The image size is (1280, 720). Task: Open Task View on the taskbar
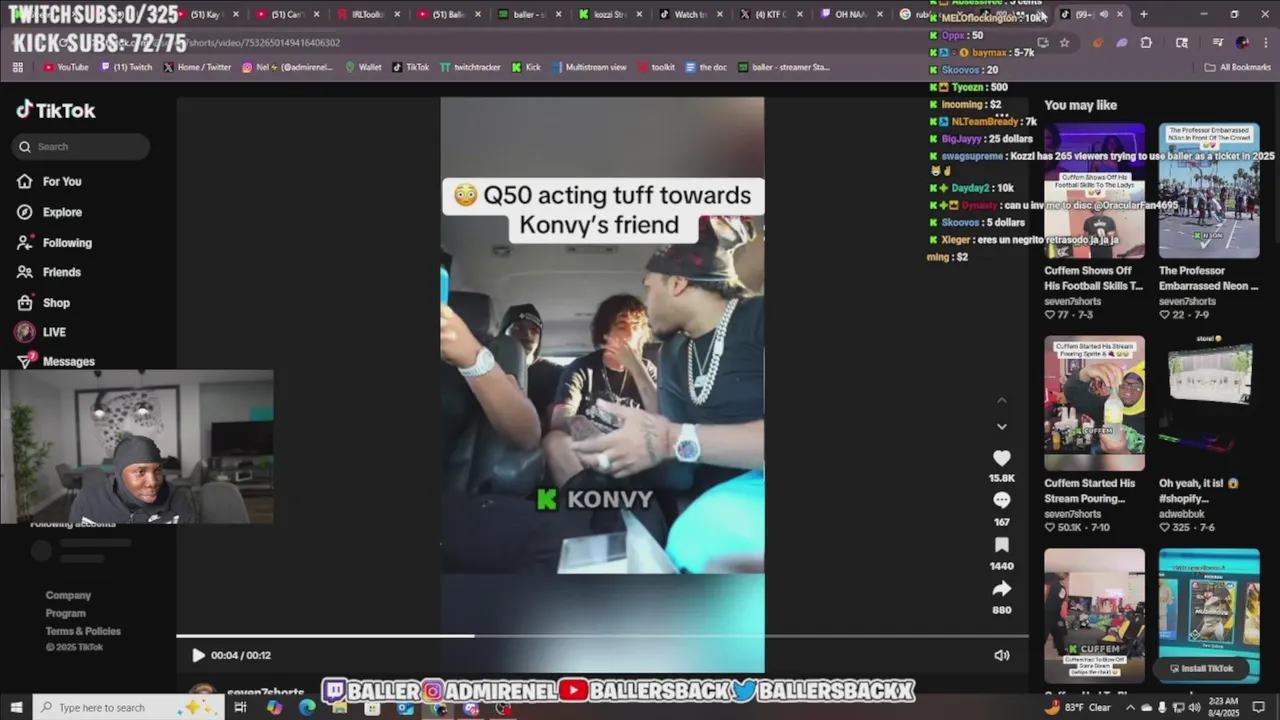(240, 707)
